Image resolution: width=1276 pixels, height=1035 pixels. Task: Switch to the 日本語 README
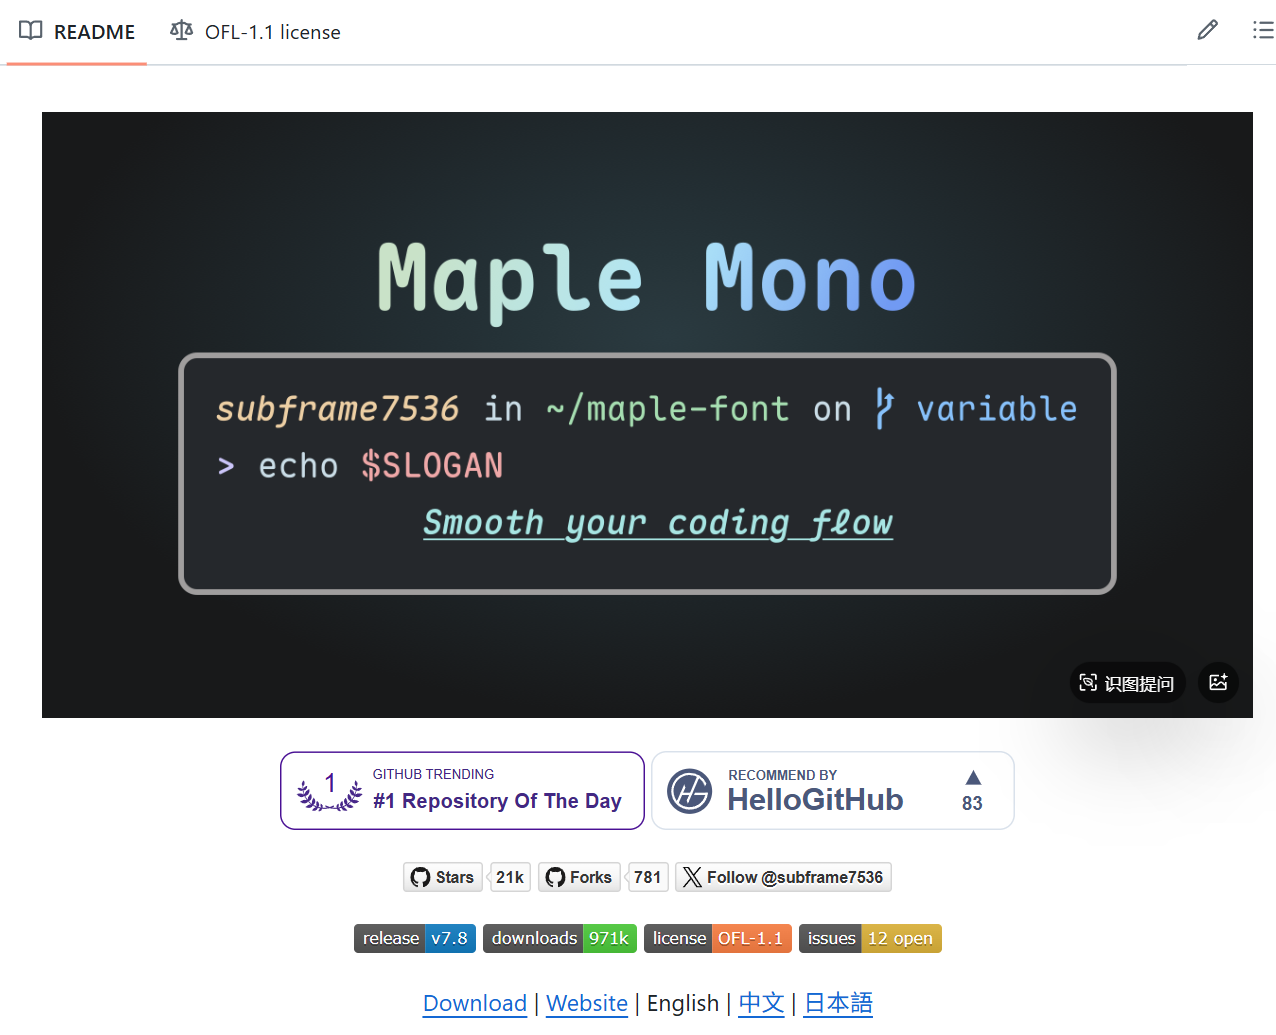[x=838, y=1003]
